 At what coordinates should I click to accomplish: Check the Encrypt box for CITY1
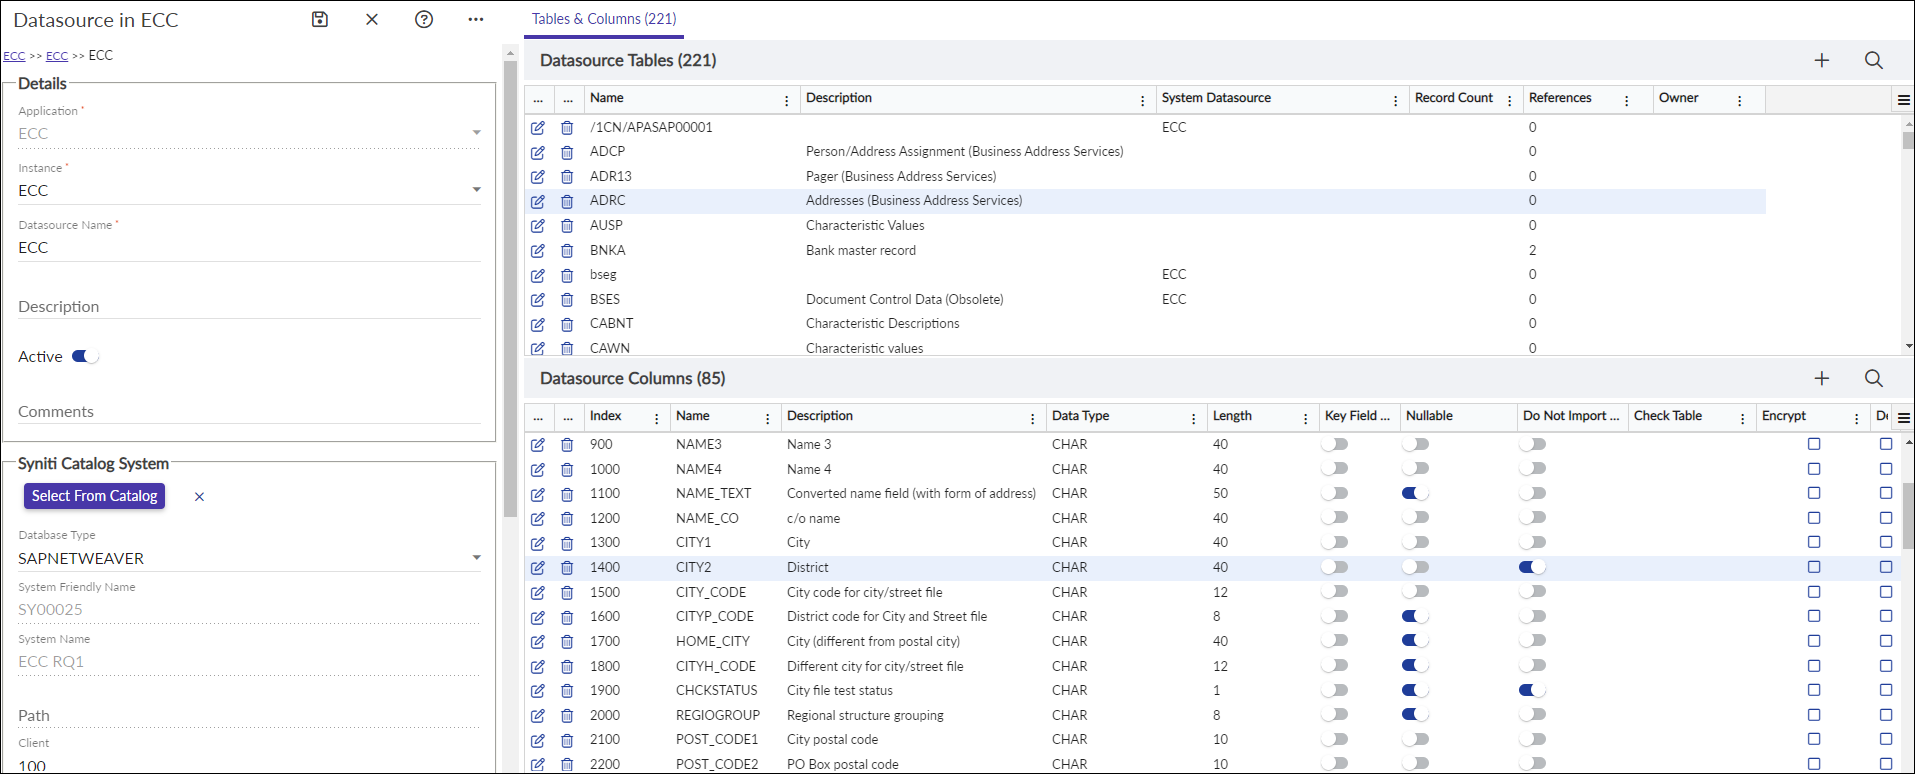1814,542
